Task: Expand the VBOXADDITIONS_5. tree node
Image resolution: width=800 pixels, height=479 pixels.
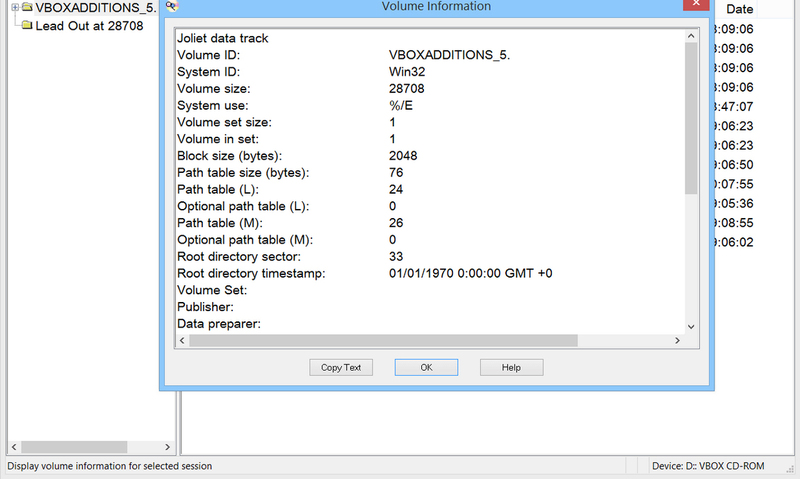Action: pyautogui.click(x=15, y=8)
